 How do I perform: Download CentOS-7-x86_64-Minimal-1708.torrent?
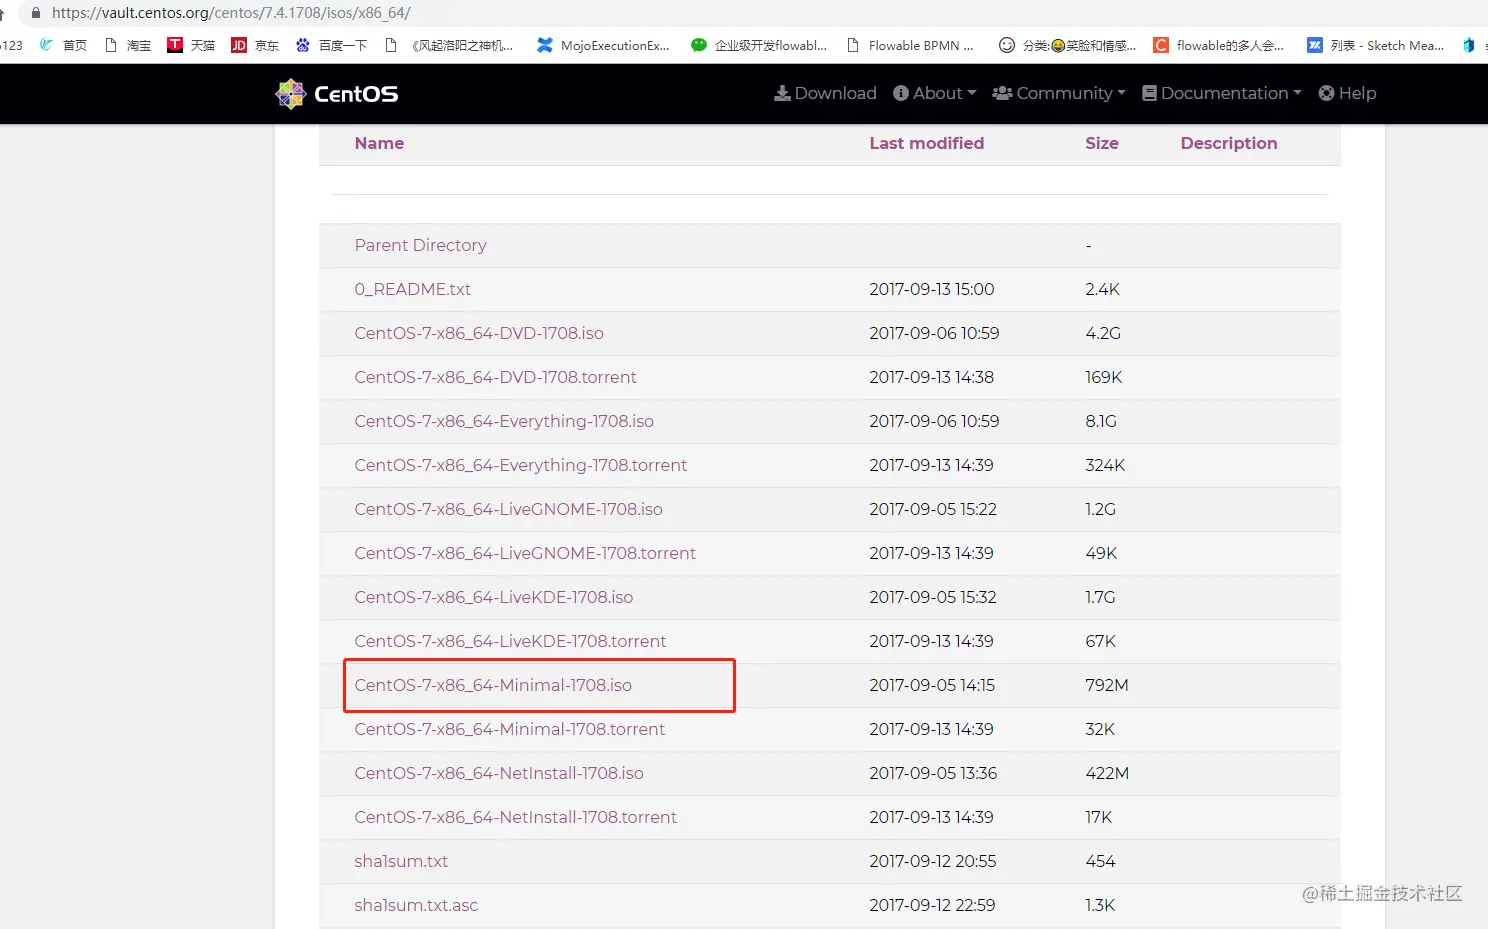[x=509, y=729]
